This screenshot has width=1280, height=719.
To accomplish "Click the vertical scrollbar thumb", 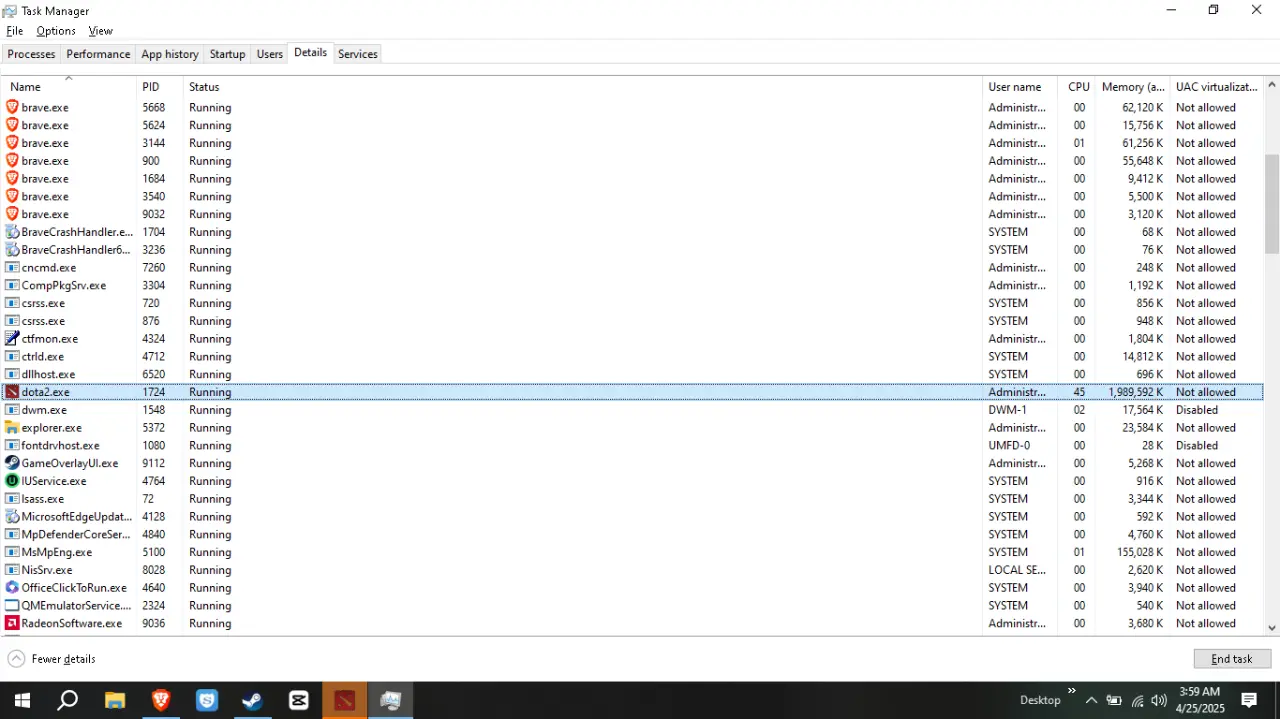I will [x=1272, y=204].
